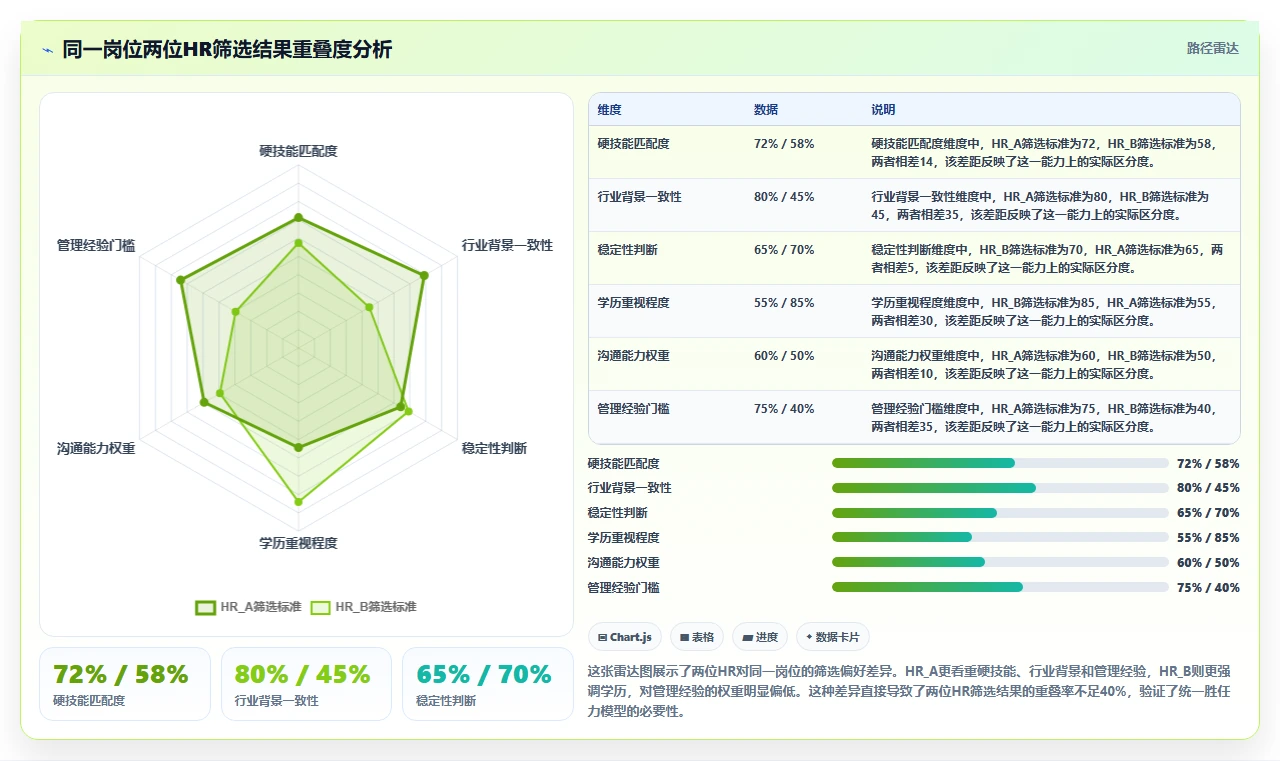
Task: Click the 沟通能力权重 progress bar
Action: coord(1000,562)
